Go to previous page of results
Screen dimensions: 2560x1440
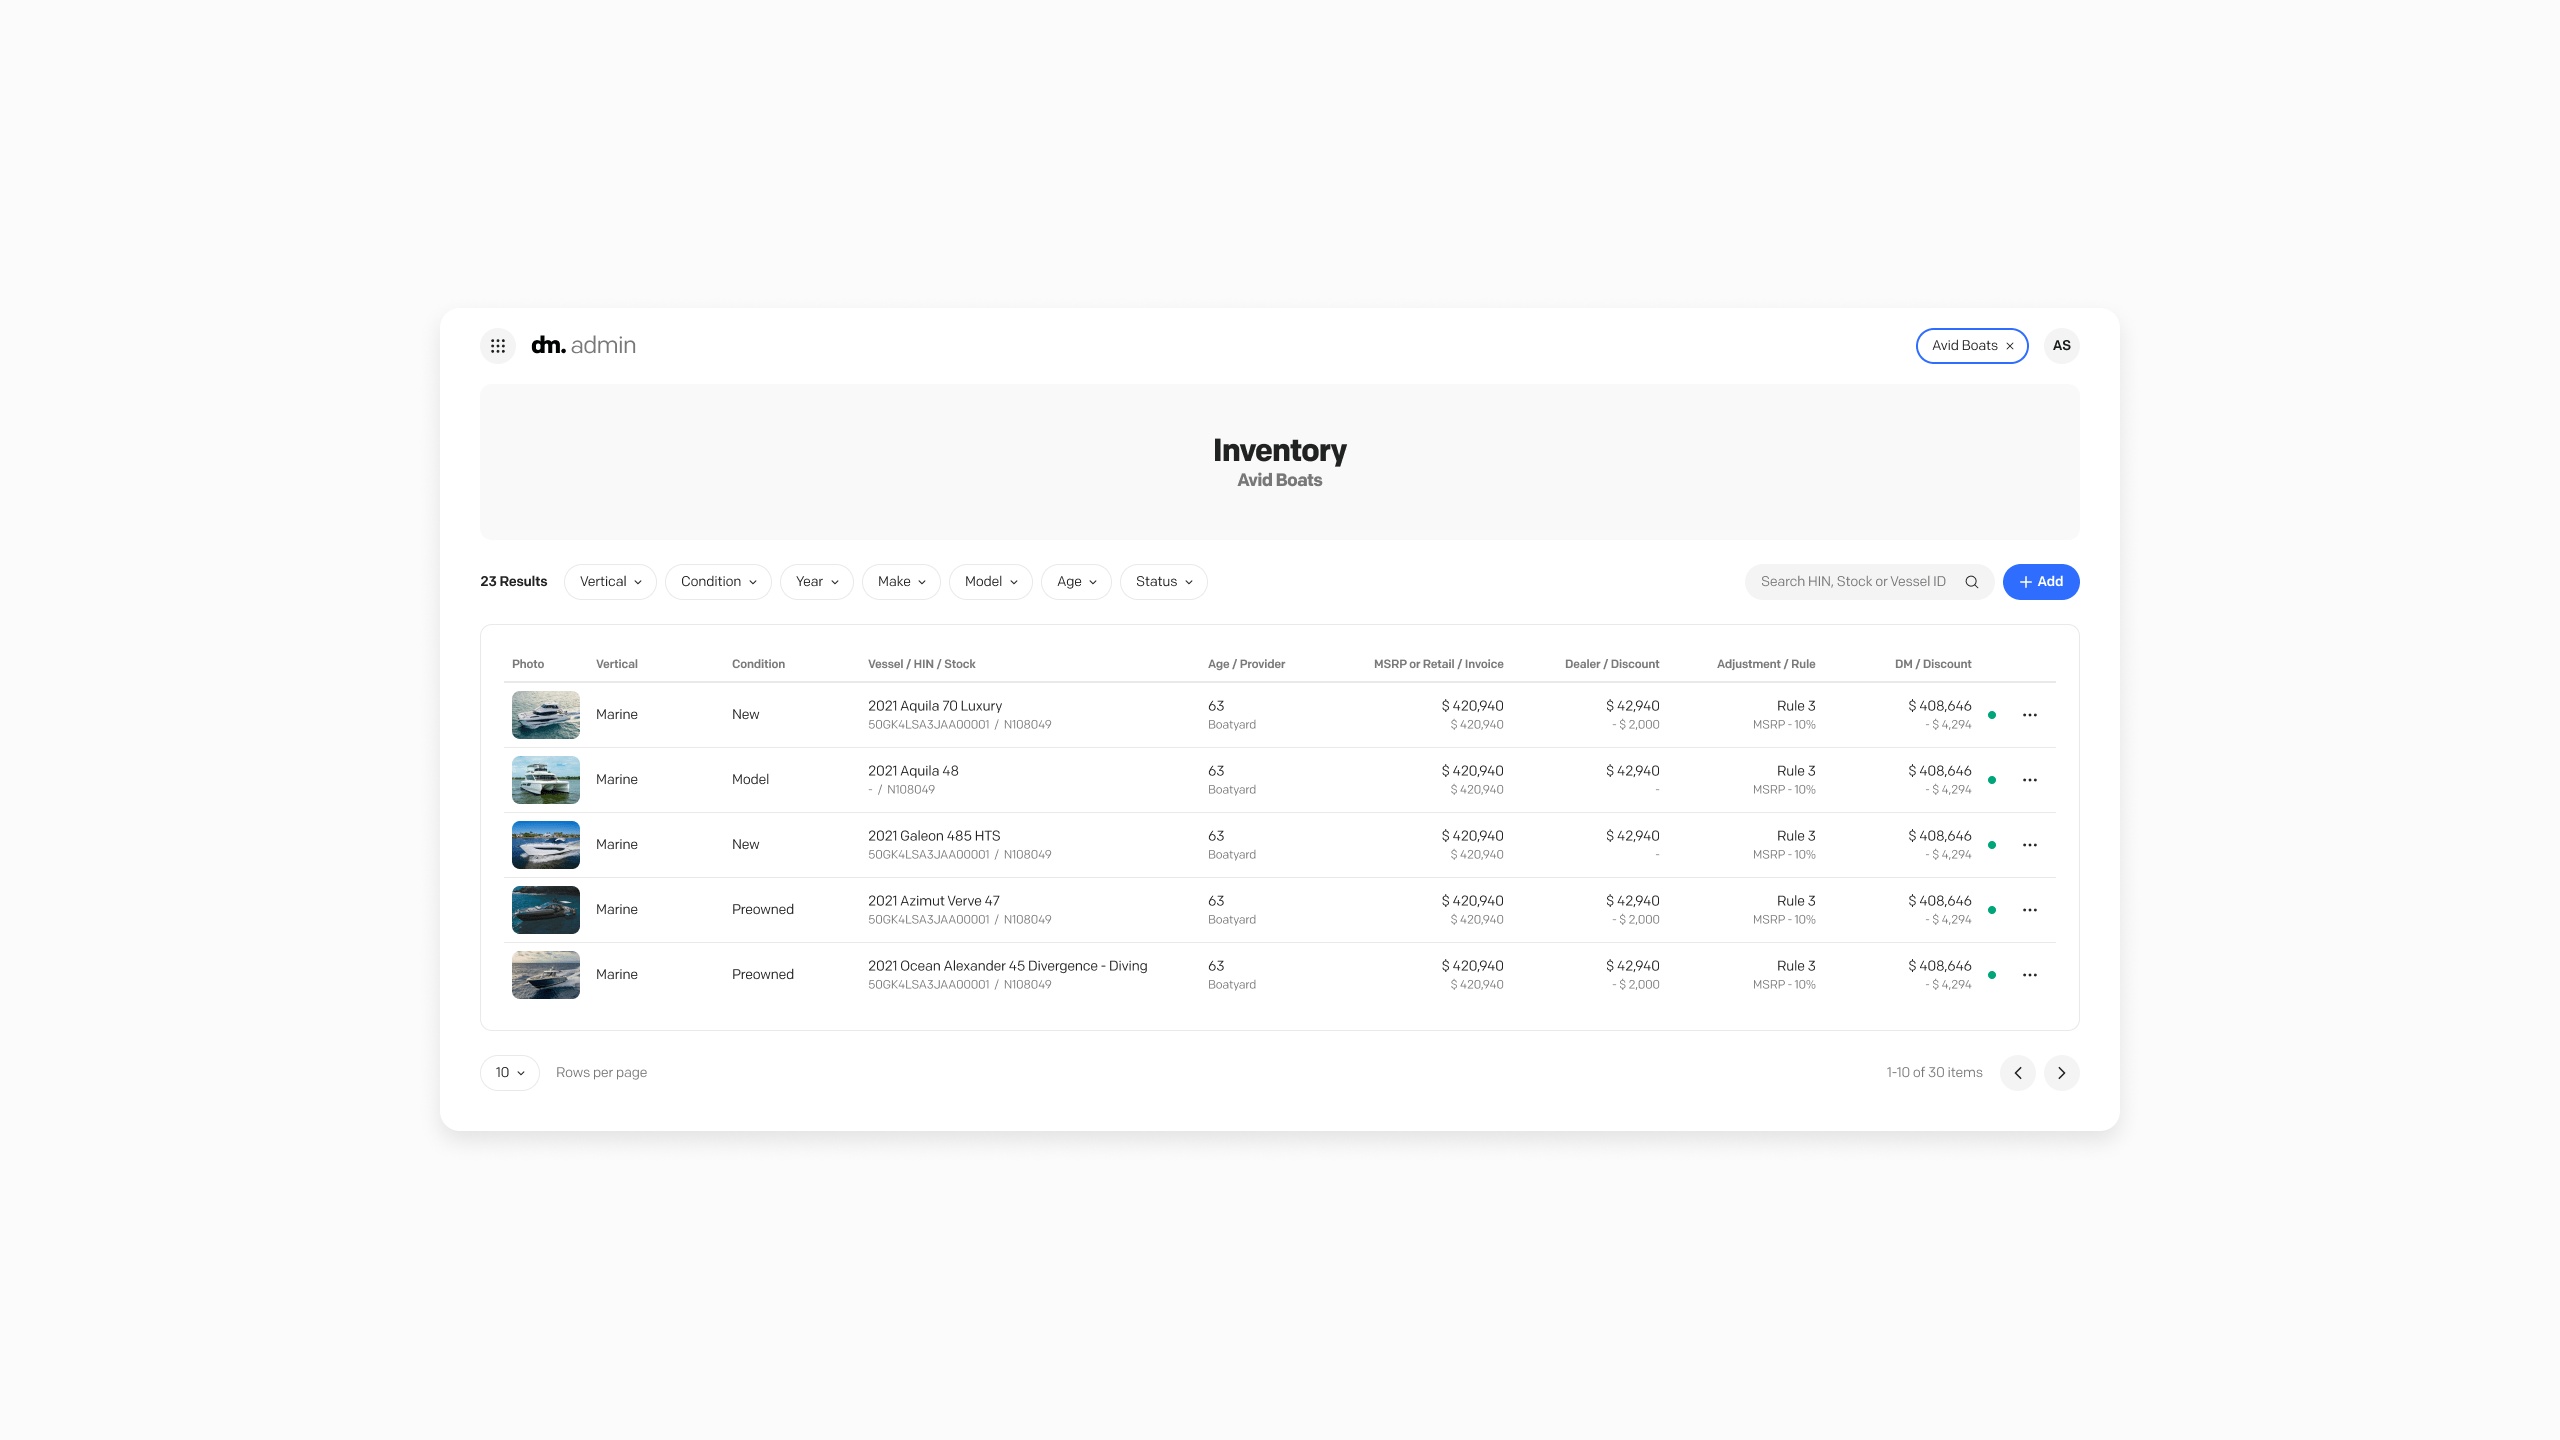click(x=2017, y=1073)
